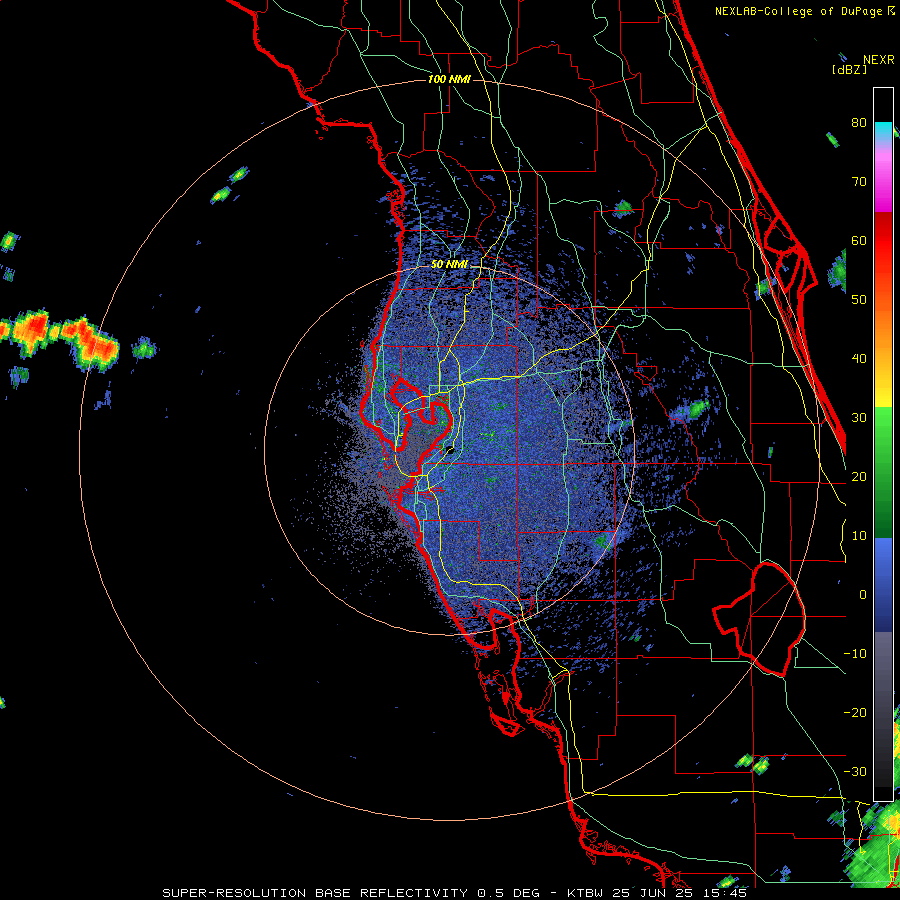This screenshot has width=900, height=900.
Task: Pick the blue band of the color scale
Action: click(x=883, y=585)
